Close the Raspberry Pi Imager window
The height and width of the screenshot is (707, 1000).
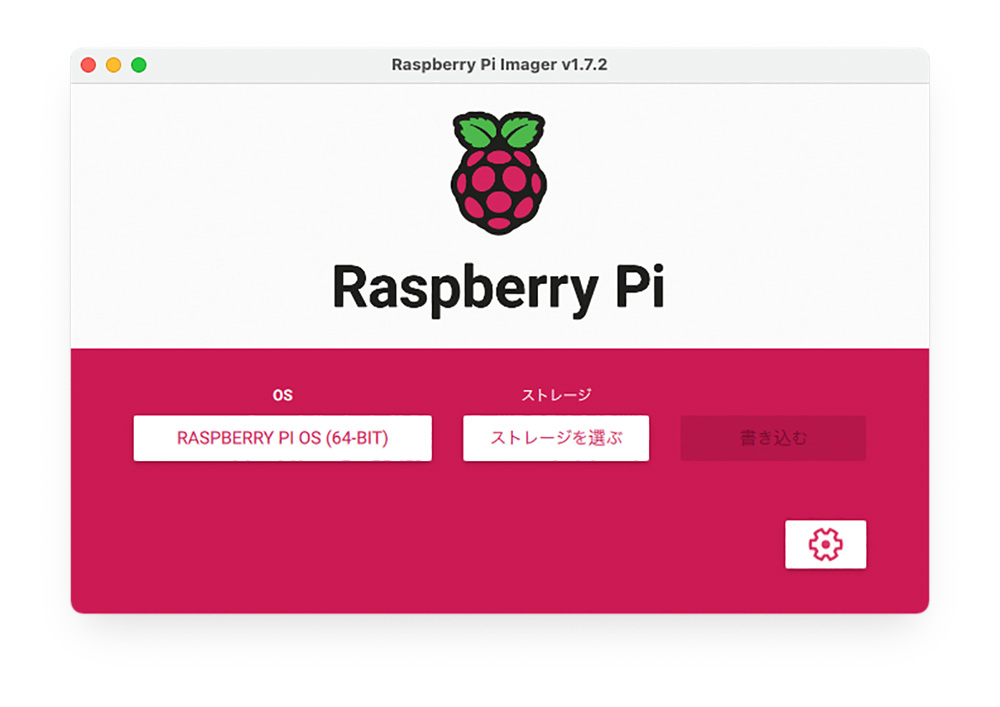(x=89, y=65)
